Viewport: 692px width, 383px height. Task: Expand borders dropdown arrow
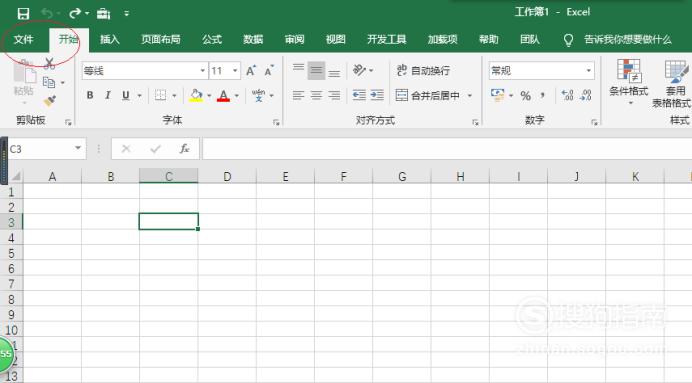click(x=174, y=95)
